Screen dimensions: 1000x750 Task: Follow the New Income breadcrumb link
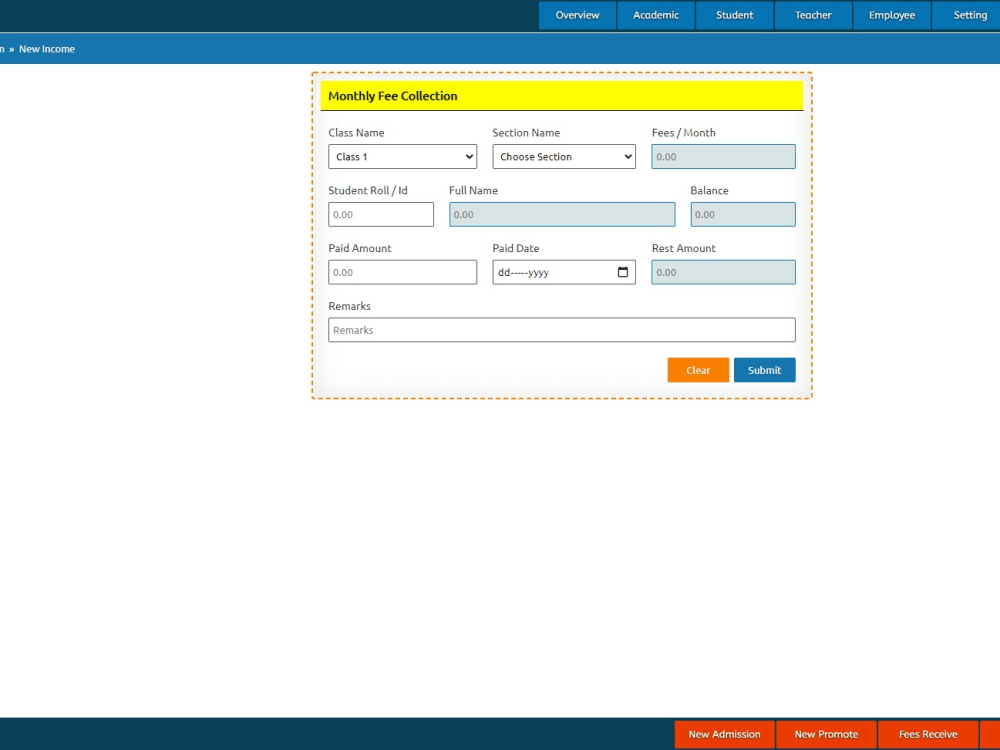click(47, 48)
